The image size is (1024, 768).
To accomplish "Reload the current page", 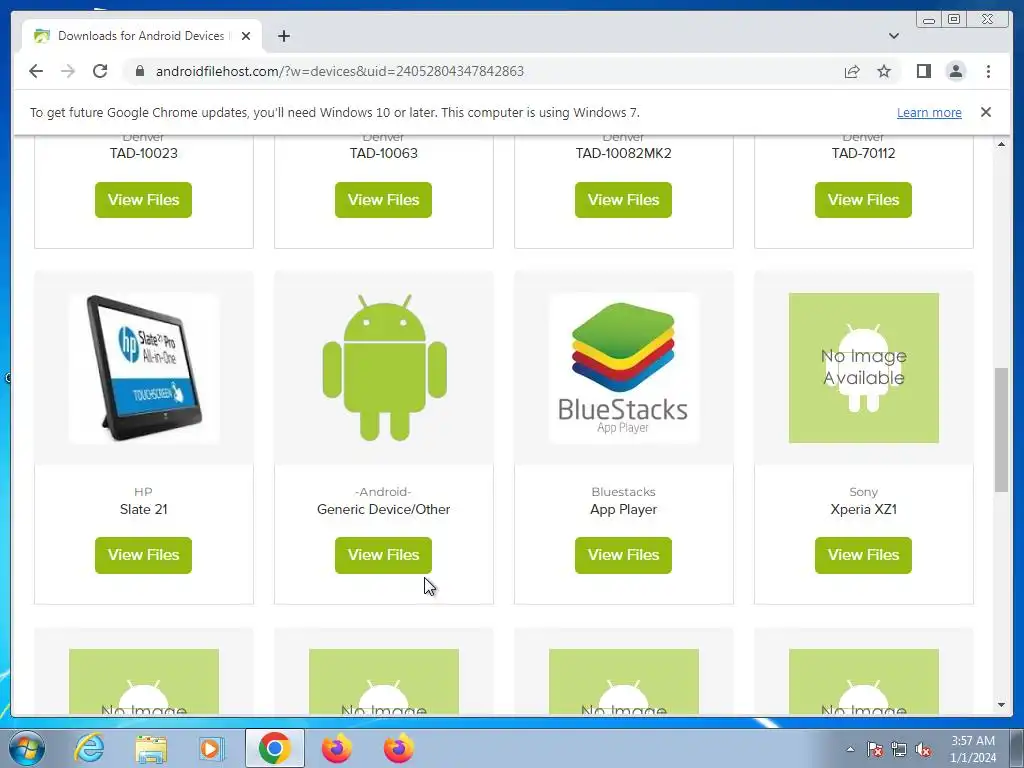I will [100, 71].
